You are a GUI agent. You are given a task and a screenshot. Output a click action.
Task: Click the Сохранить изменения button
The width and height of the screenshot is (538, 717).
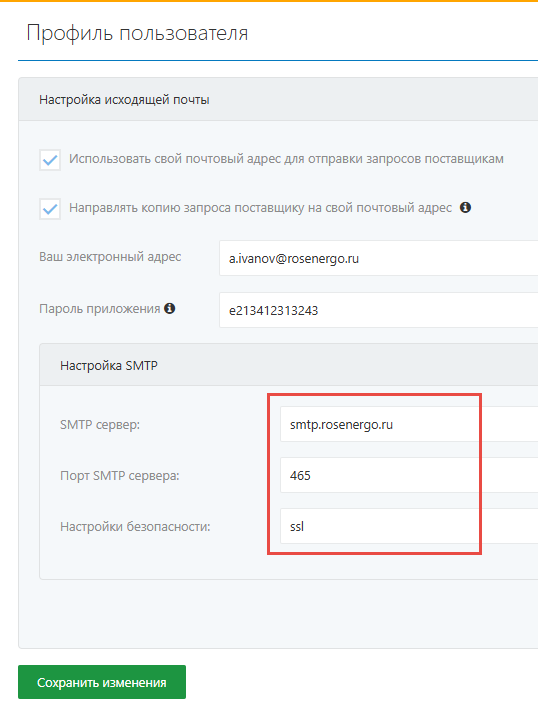pos(102,682)
